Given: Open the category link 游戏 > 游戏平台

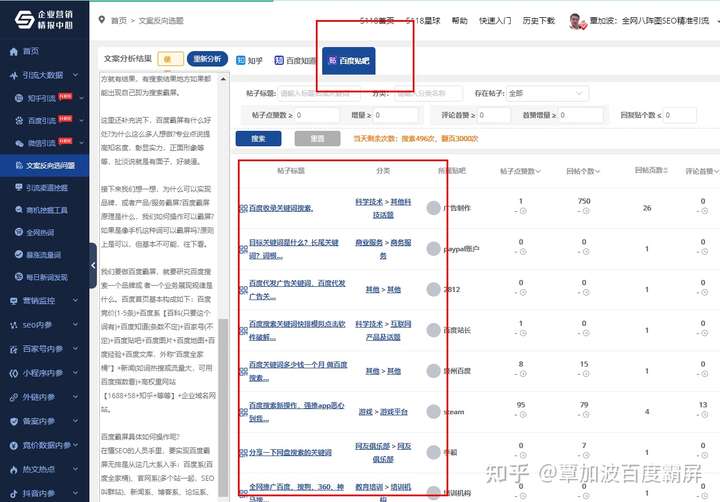Looking at the screenshot, I should (383, 412).
